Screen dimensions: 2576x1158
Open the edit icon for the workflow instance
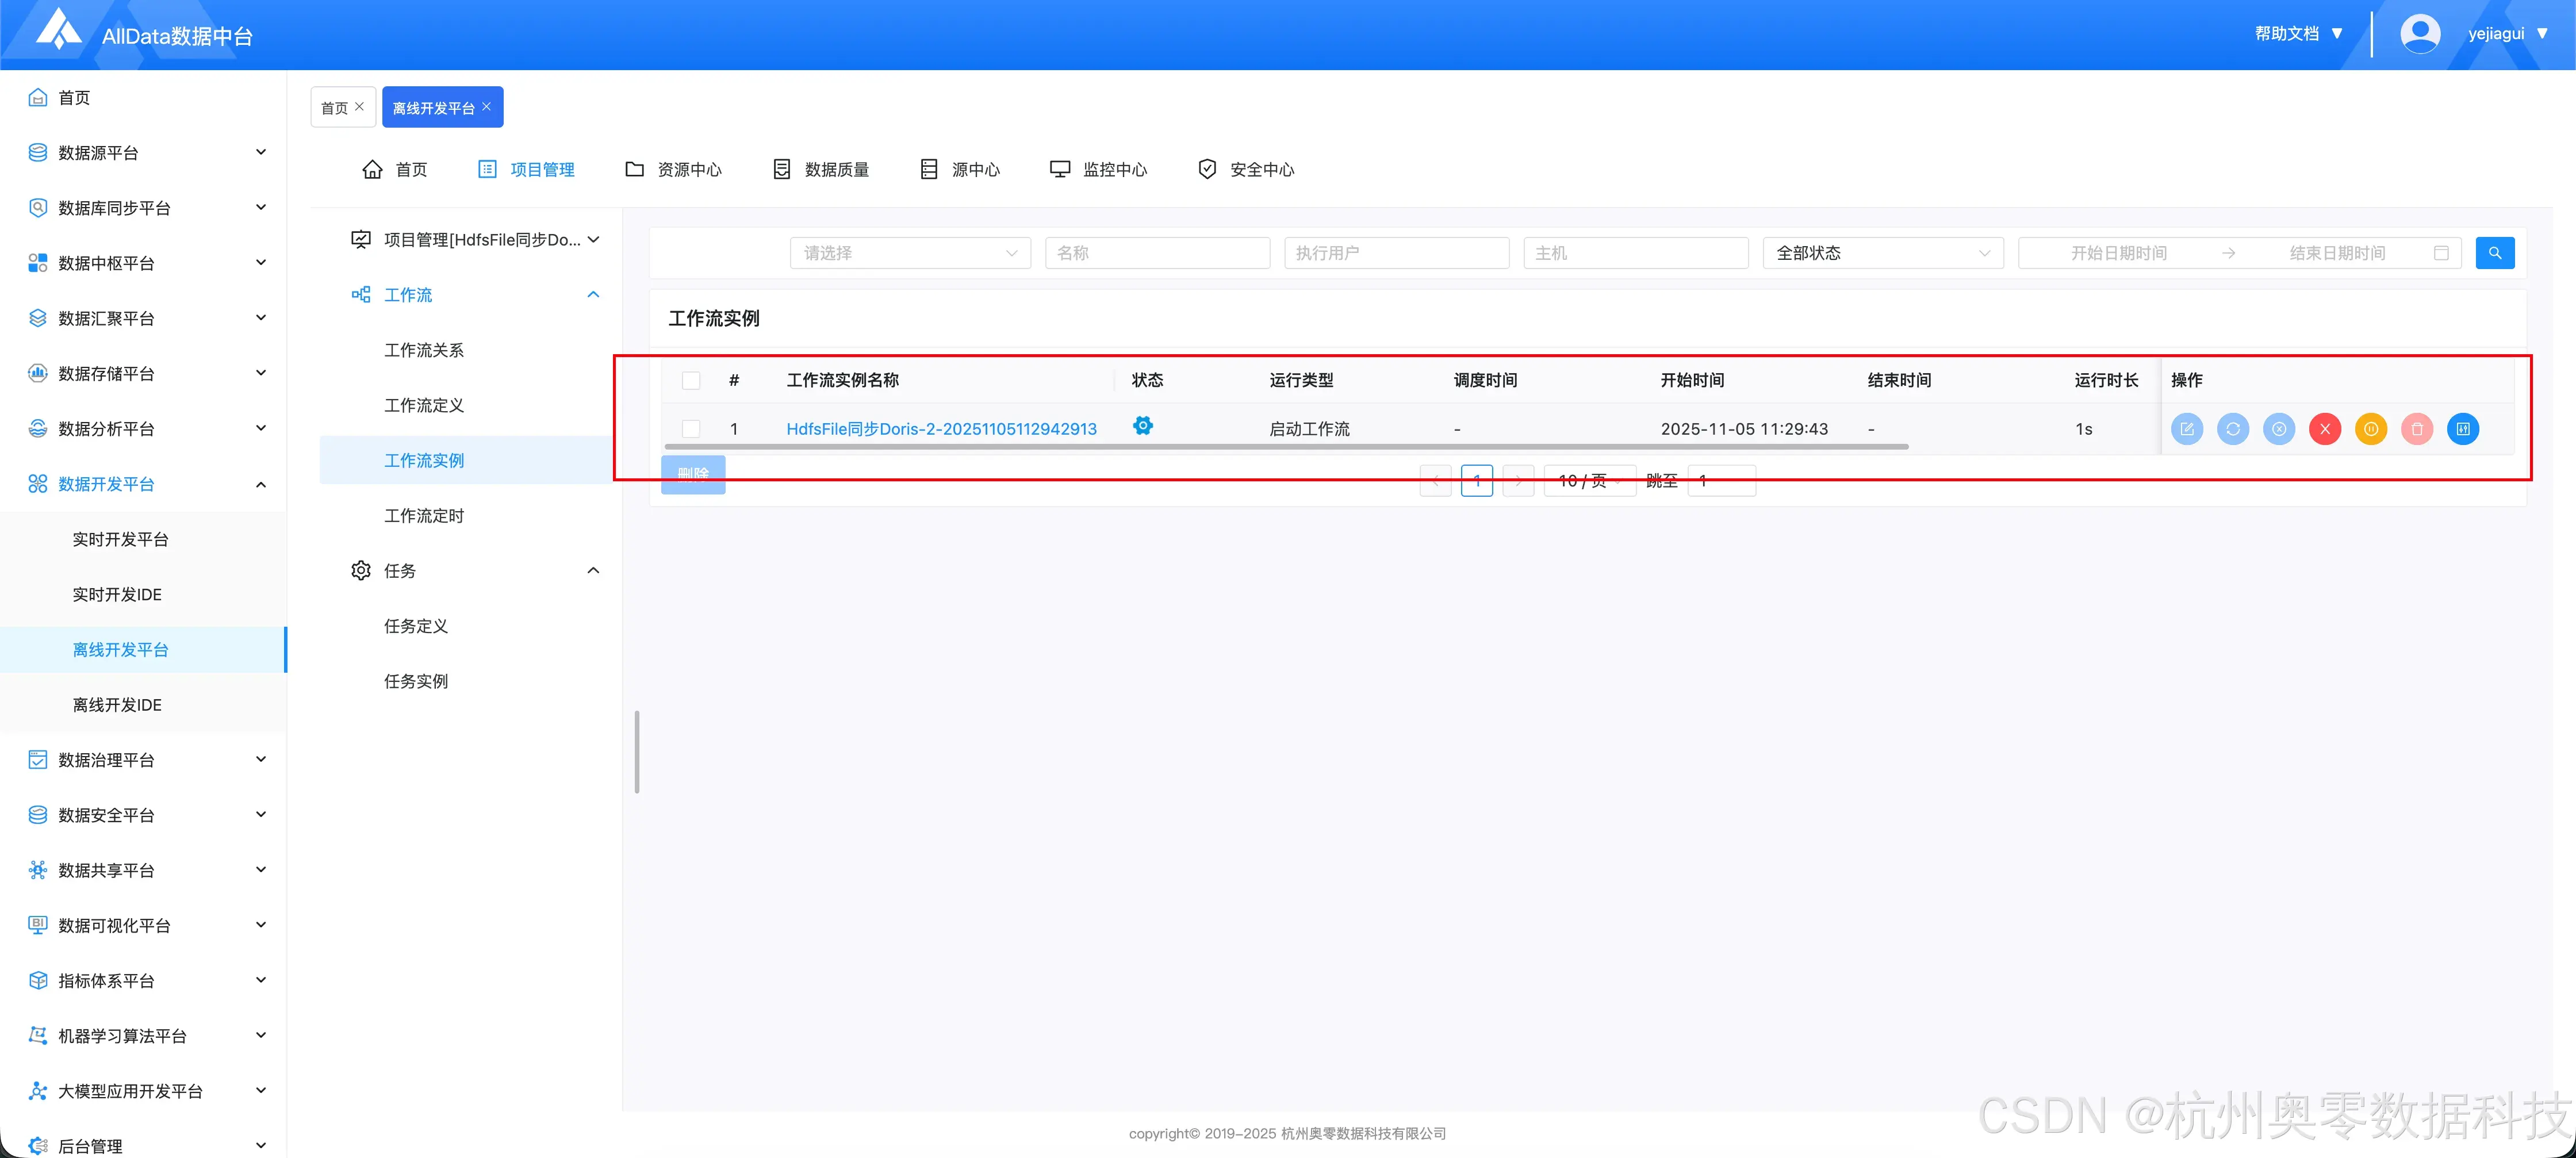click(x=2188, y=428)
